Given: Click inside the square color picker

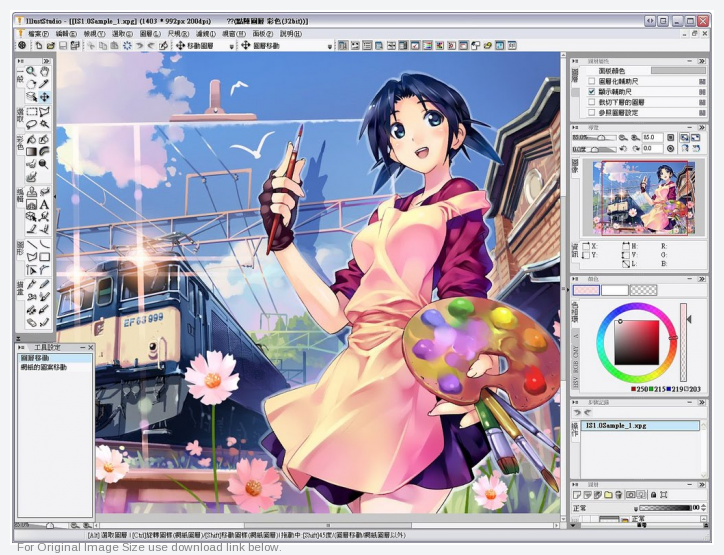Looking at the screenshot, I should point(637,343).
